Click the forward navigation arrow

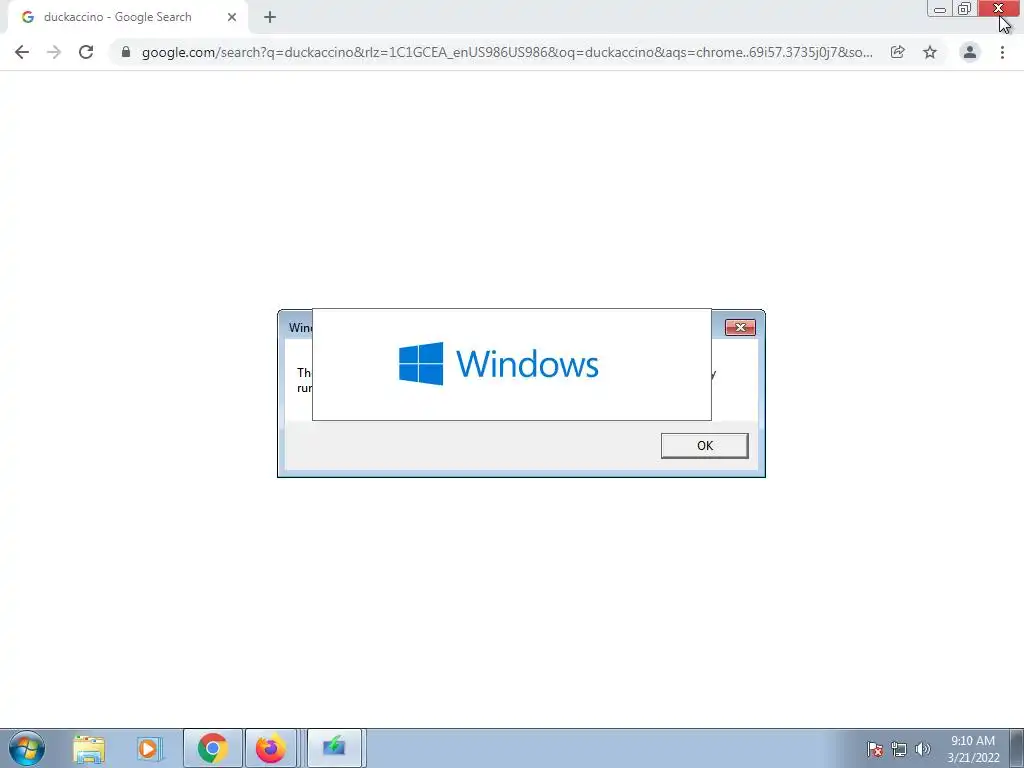pyautogui.click(x=54, y=52)
